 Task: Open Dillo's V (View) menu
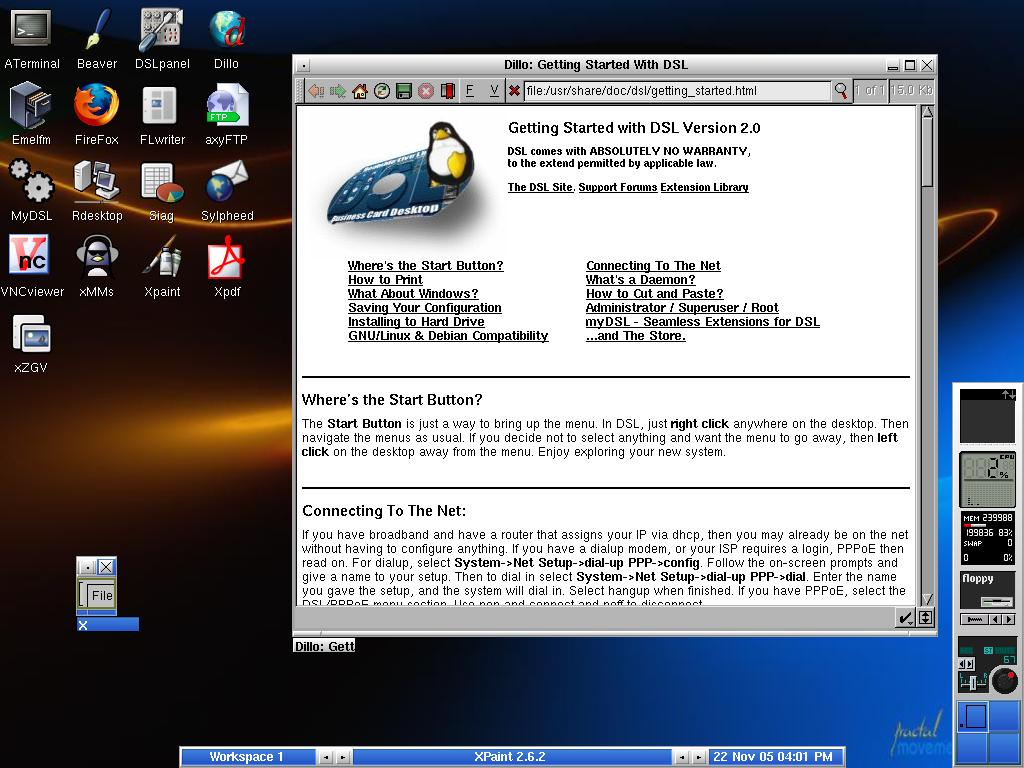coord(494,91)
